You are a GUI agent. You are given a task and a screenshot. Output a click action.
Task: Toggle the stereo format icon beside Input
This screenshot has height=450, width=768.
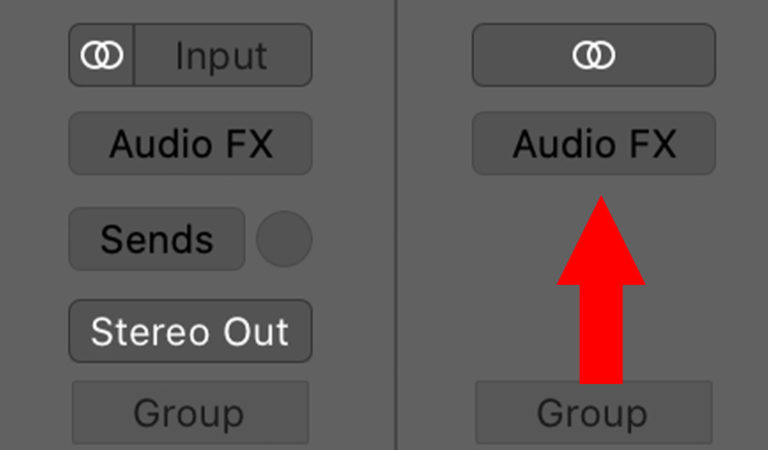coord(101,55)
